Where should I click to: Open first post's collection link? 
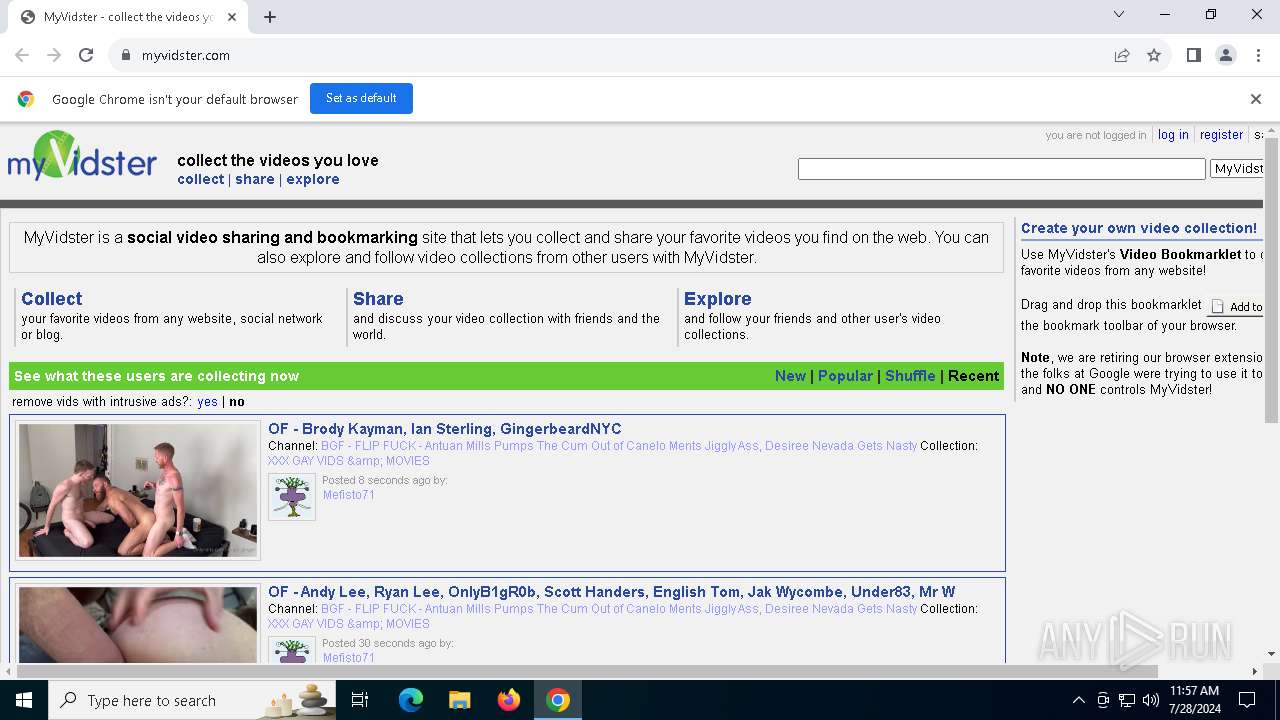tap(349, 461)
